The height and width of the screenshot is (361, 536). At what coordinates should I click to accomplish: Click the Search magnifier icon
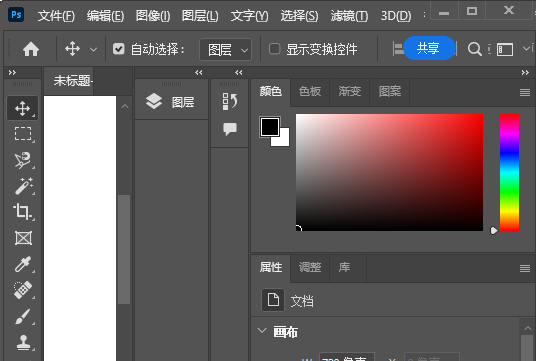click(474, 49)
